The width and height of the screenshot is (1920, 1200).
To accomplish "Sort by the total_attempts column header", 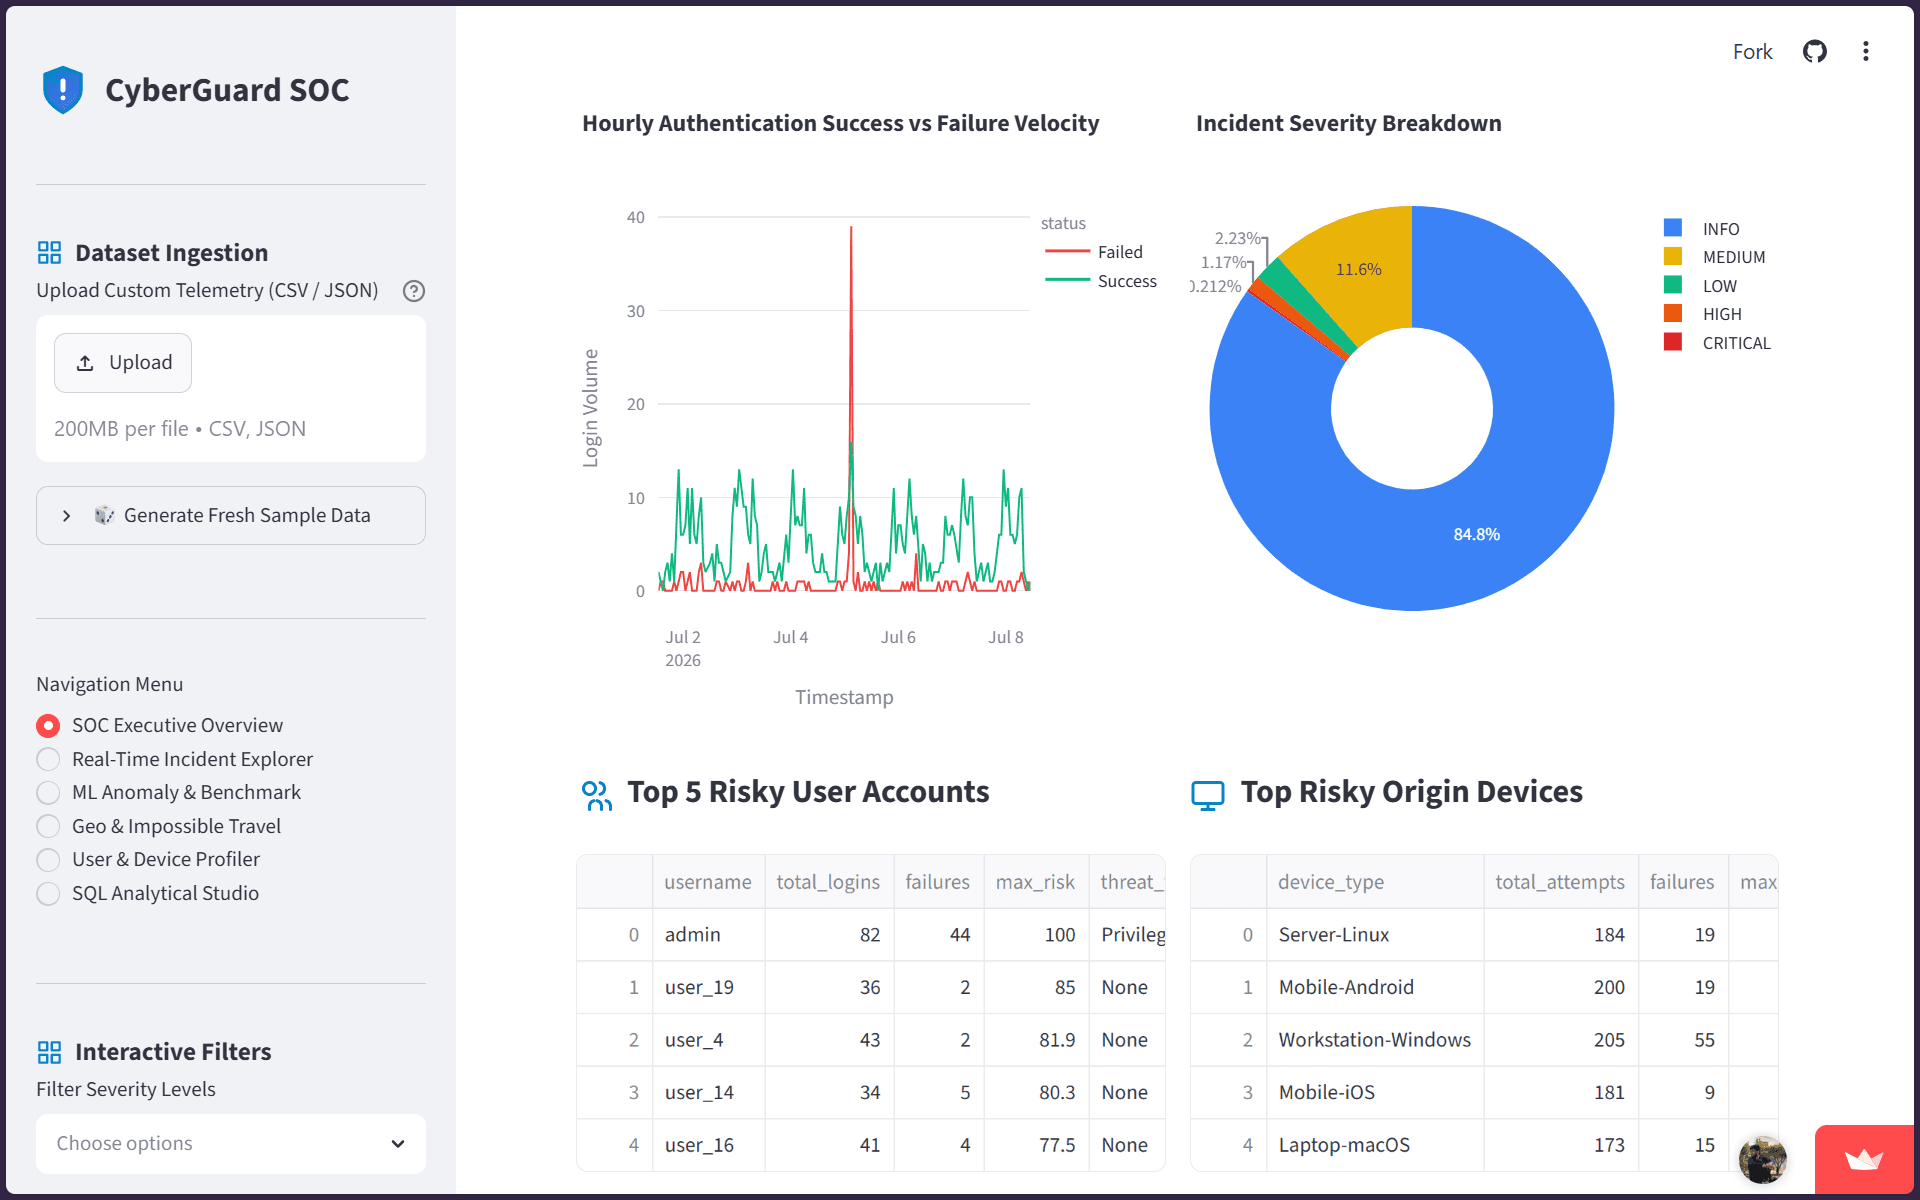I will pyautogui.click(x=1561, y=882).
